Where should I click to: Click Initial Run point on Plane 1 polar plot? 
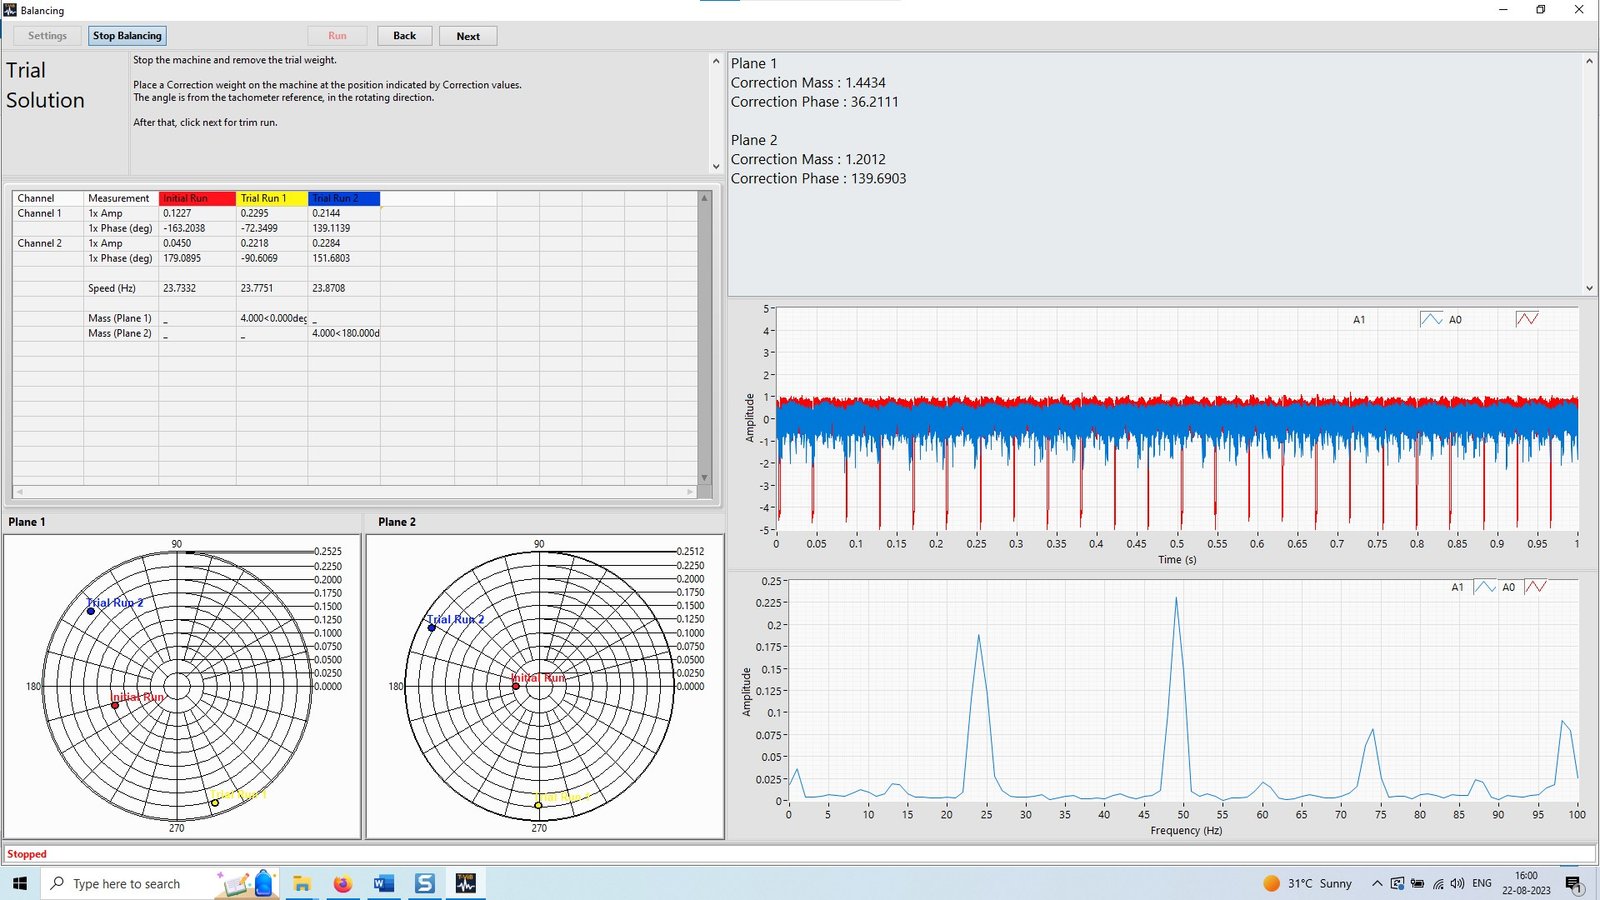[115, 705]
